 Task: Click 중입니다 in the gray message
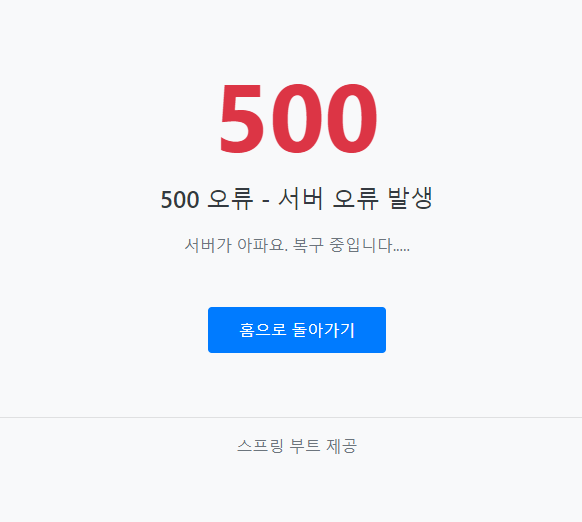(x=360, y=245)
